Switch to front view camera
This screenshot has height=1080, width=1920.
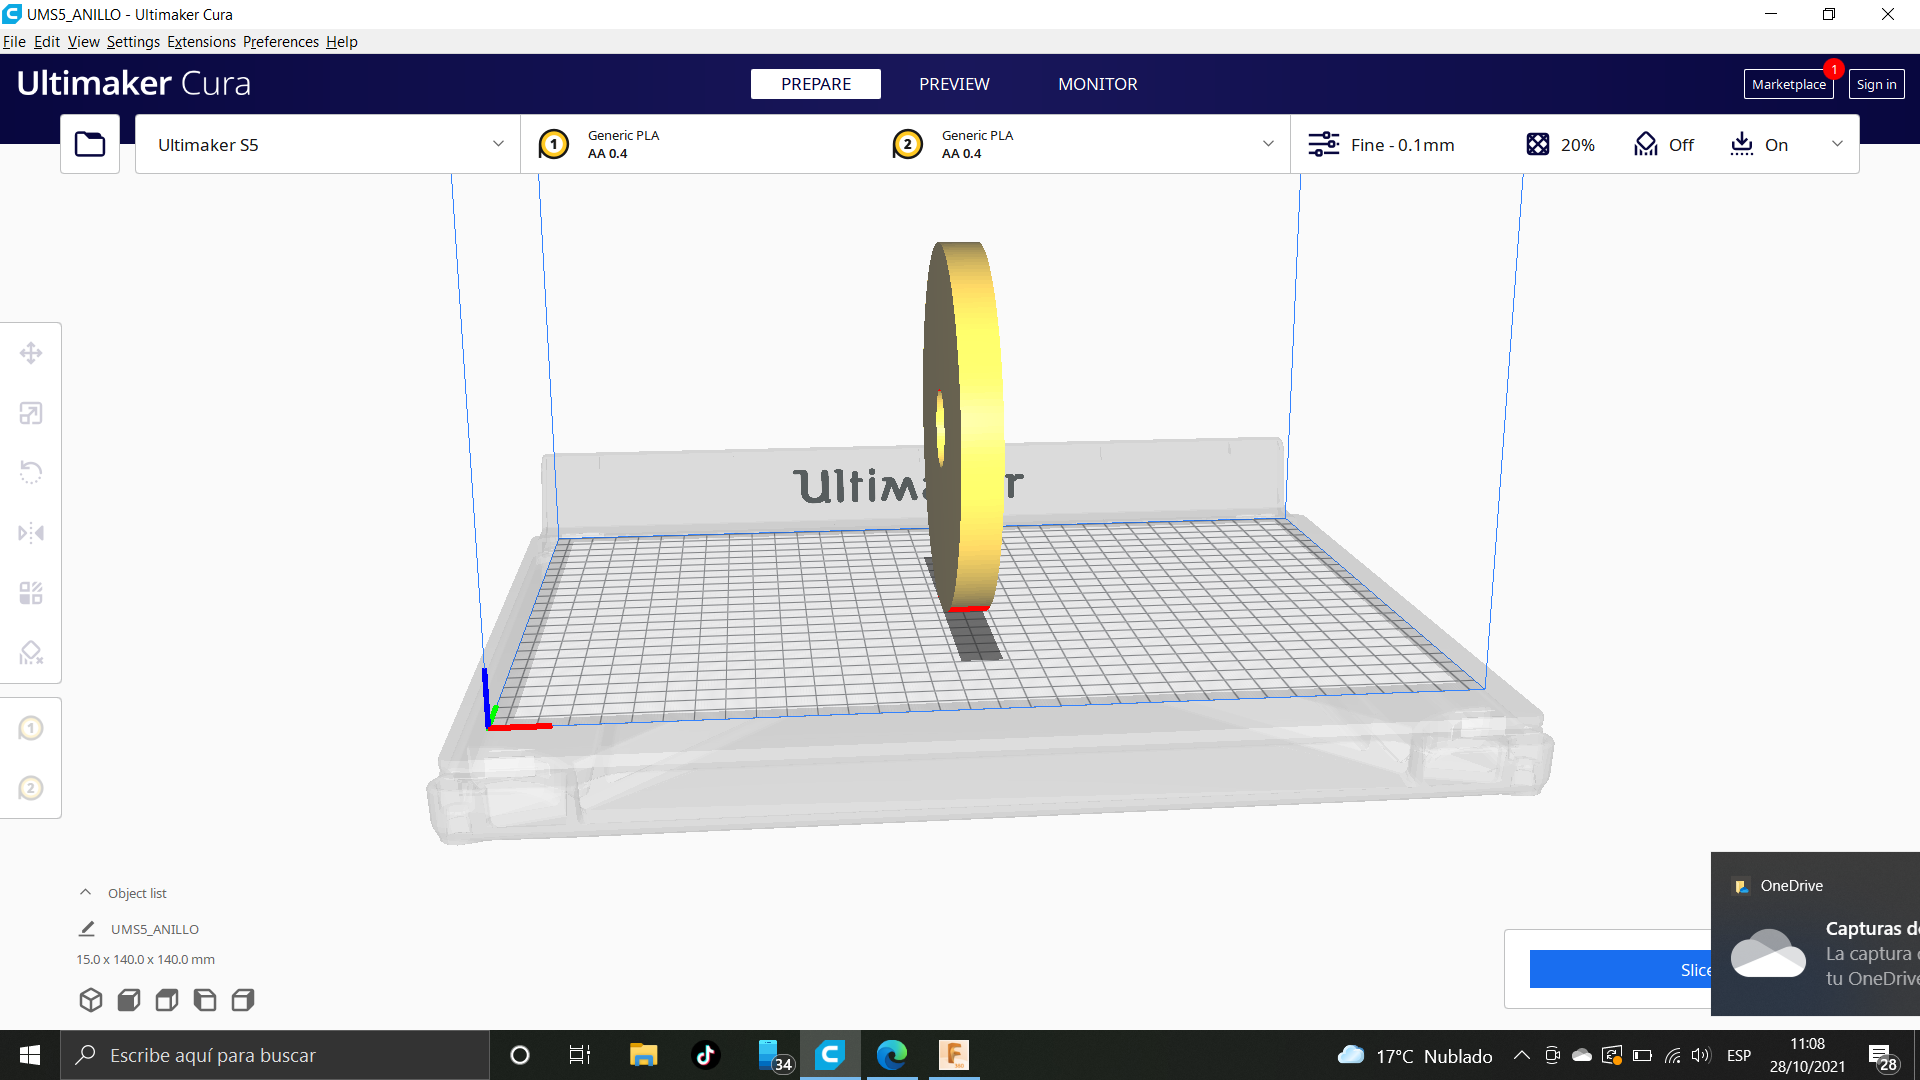129,1000
